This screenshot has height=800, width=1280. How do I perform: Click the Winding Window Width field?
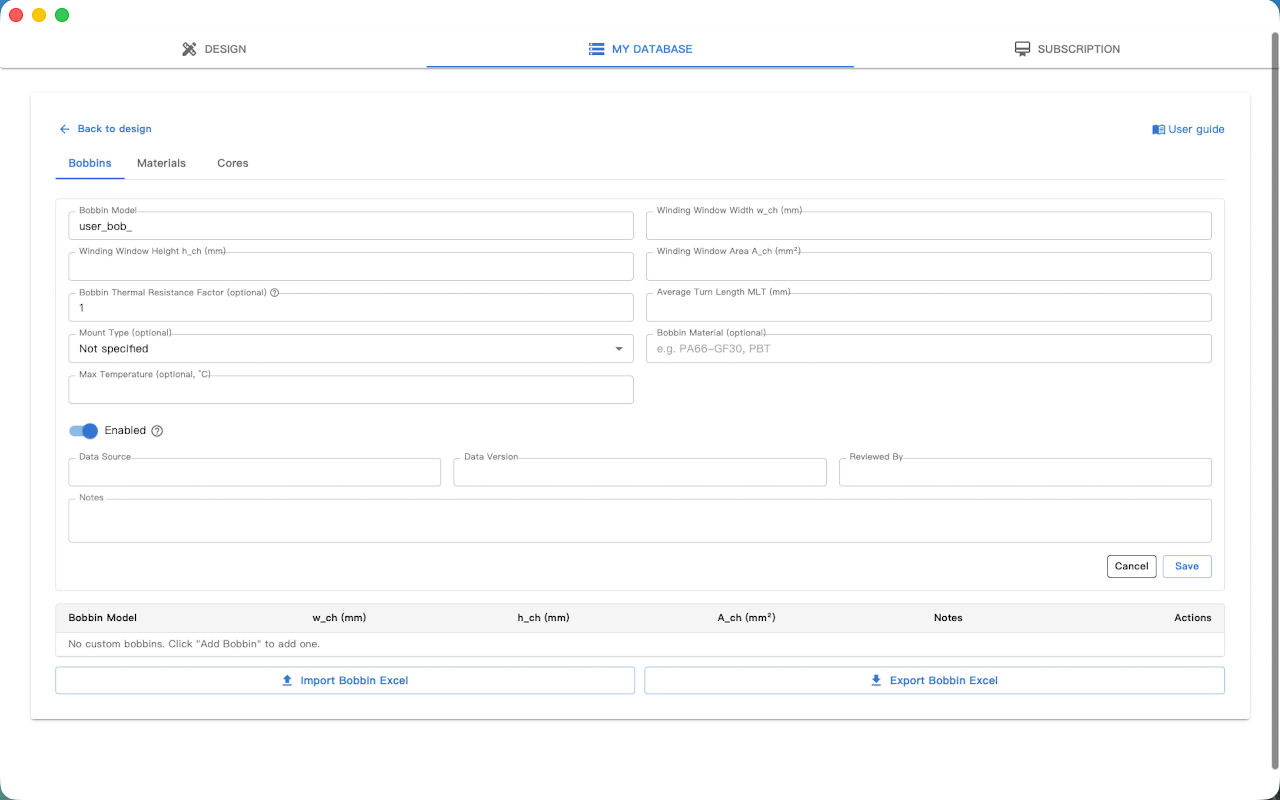tap(929, 226)
